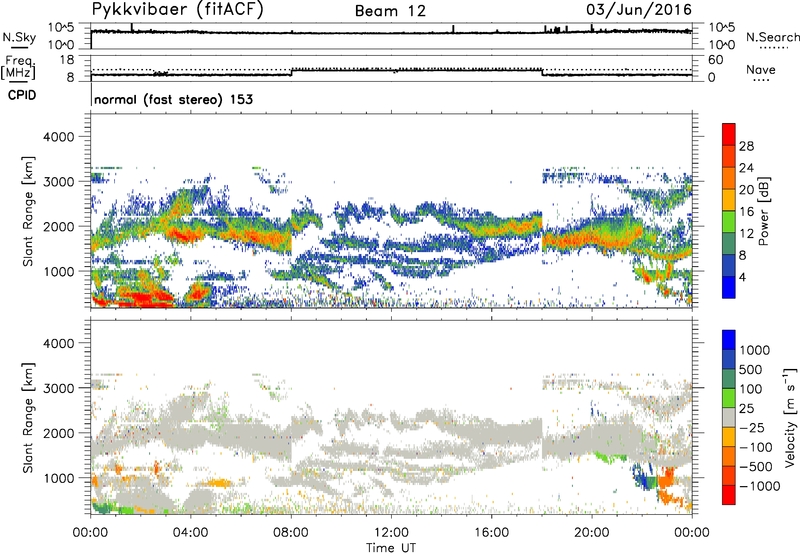Click the 20 value on Power colorbar

click(746, 190)
